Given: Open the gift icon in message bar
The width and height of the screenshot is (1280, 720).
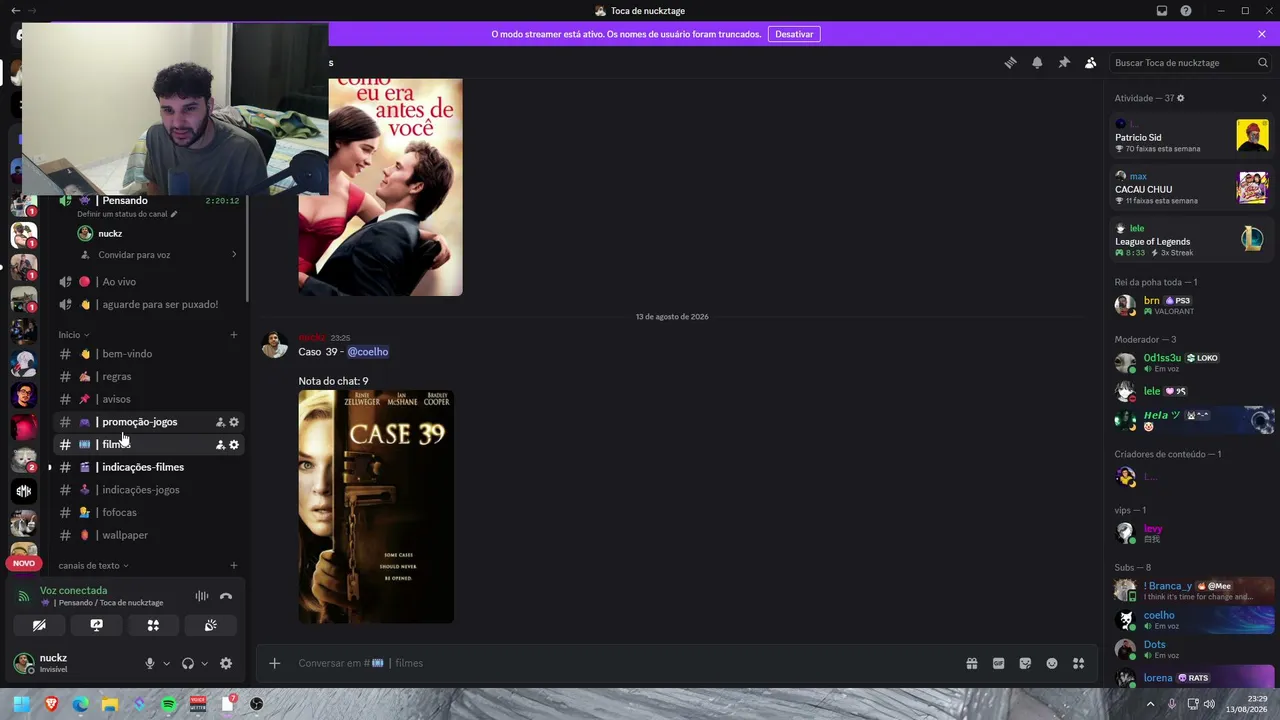Looking at the screenshot, I should pos(971,663).
